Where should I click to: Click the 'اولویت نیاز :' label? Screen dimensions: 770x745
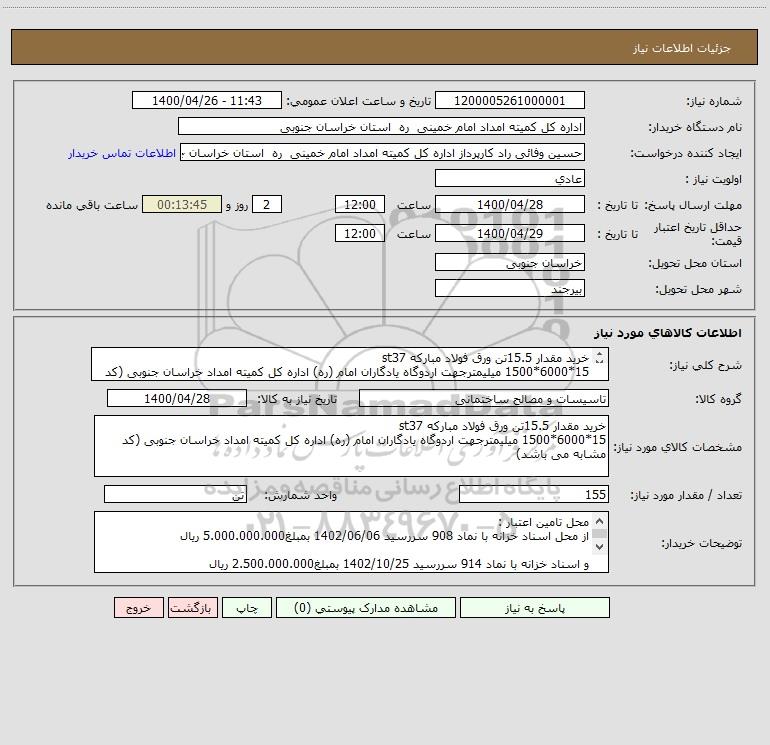click(x=714, y=179)
